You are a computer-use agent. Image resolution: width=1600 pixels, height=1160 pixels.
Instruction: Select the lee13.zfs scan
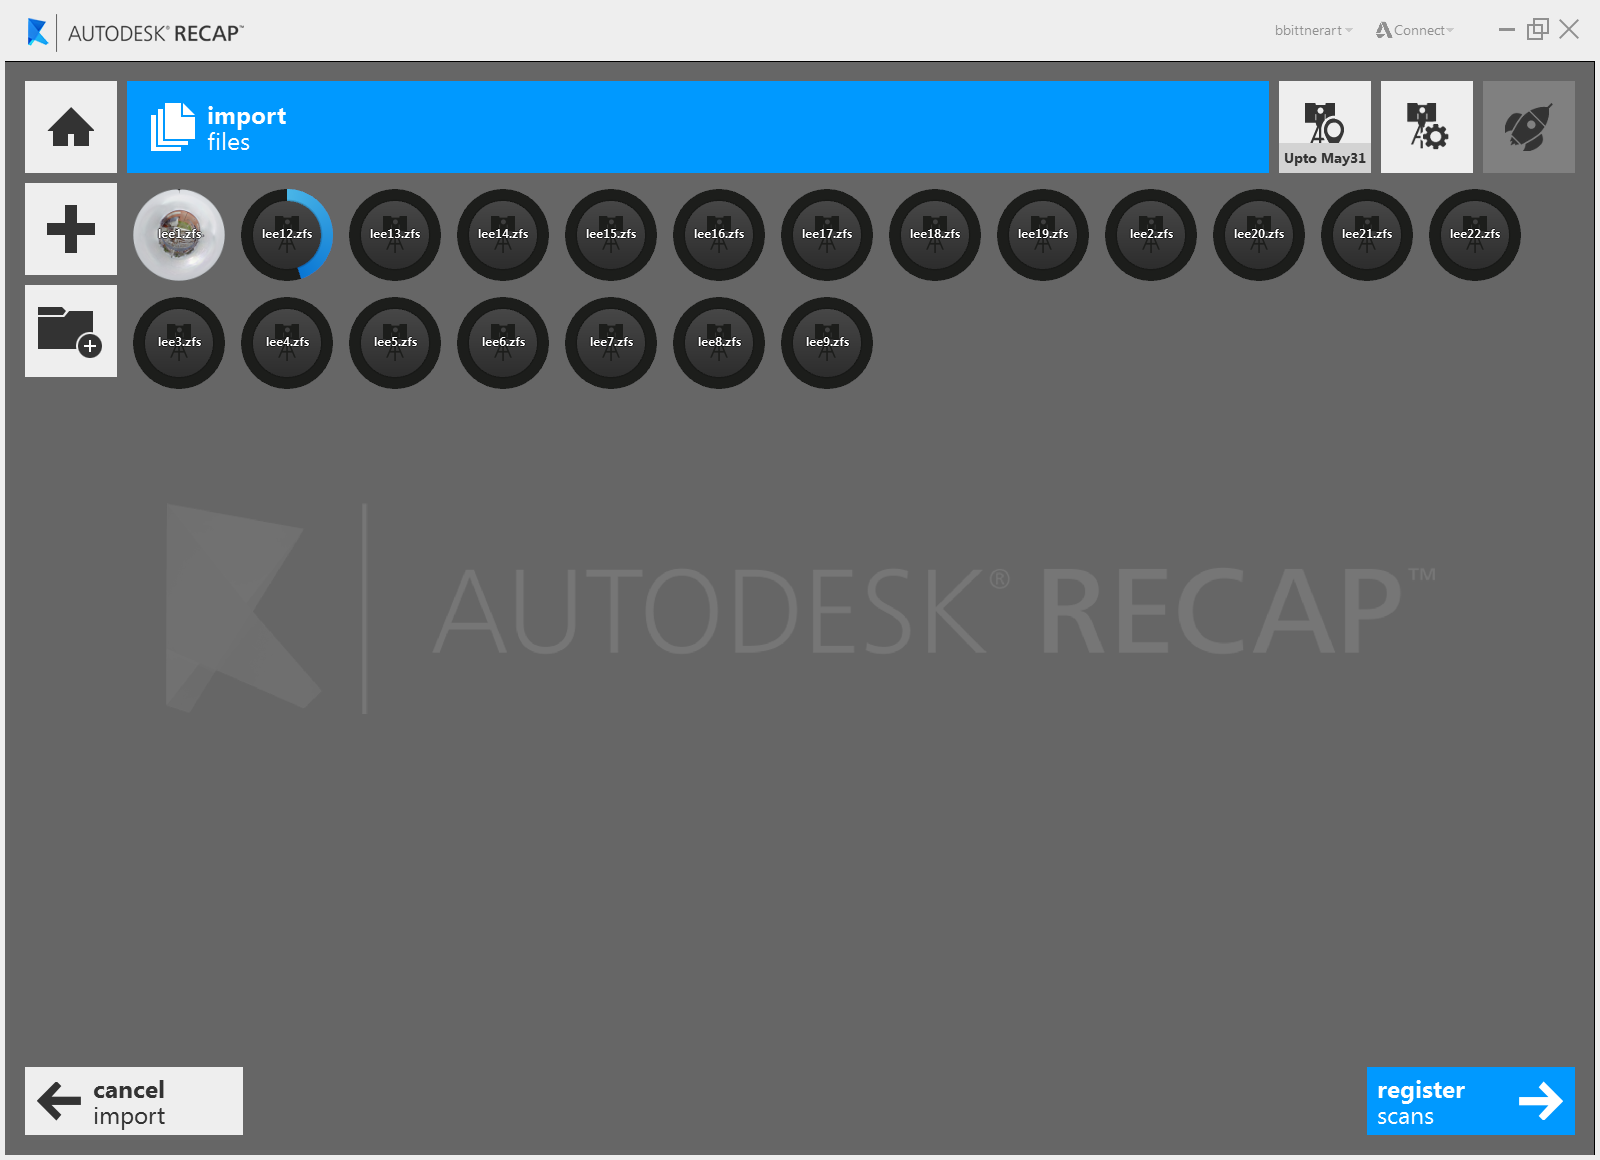click(x=395, y=235)
